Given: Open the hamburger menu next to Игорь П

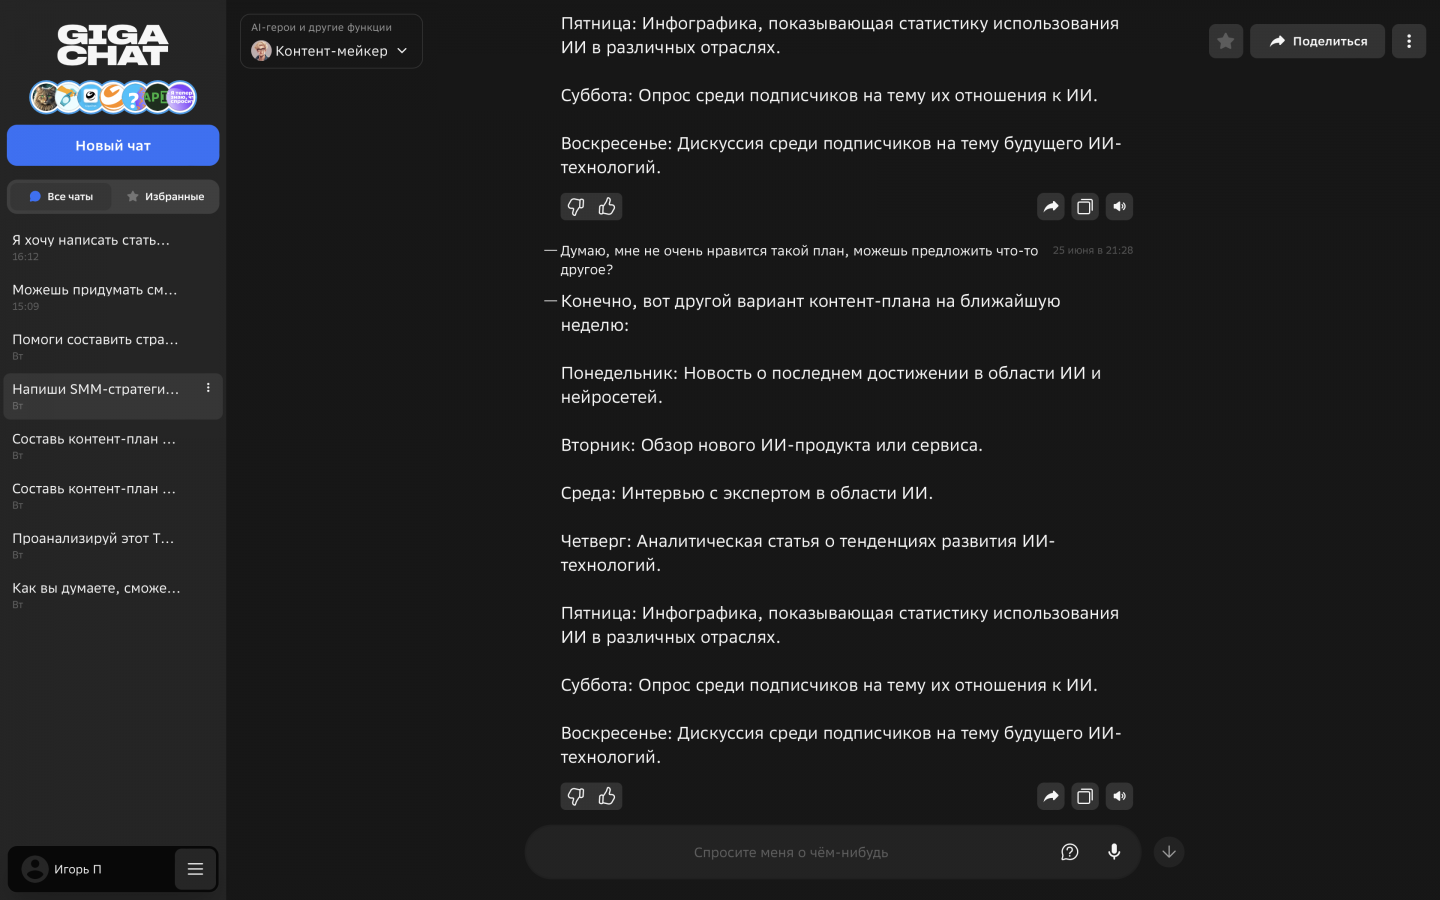Looking at the screenshot, I should 195,869.
